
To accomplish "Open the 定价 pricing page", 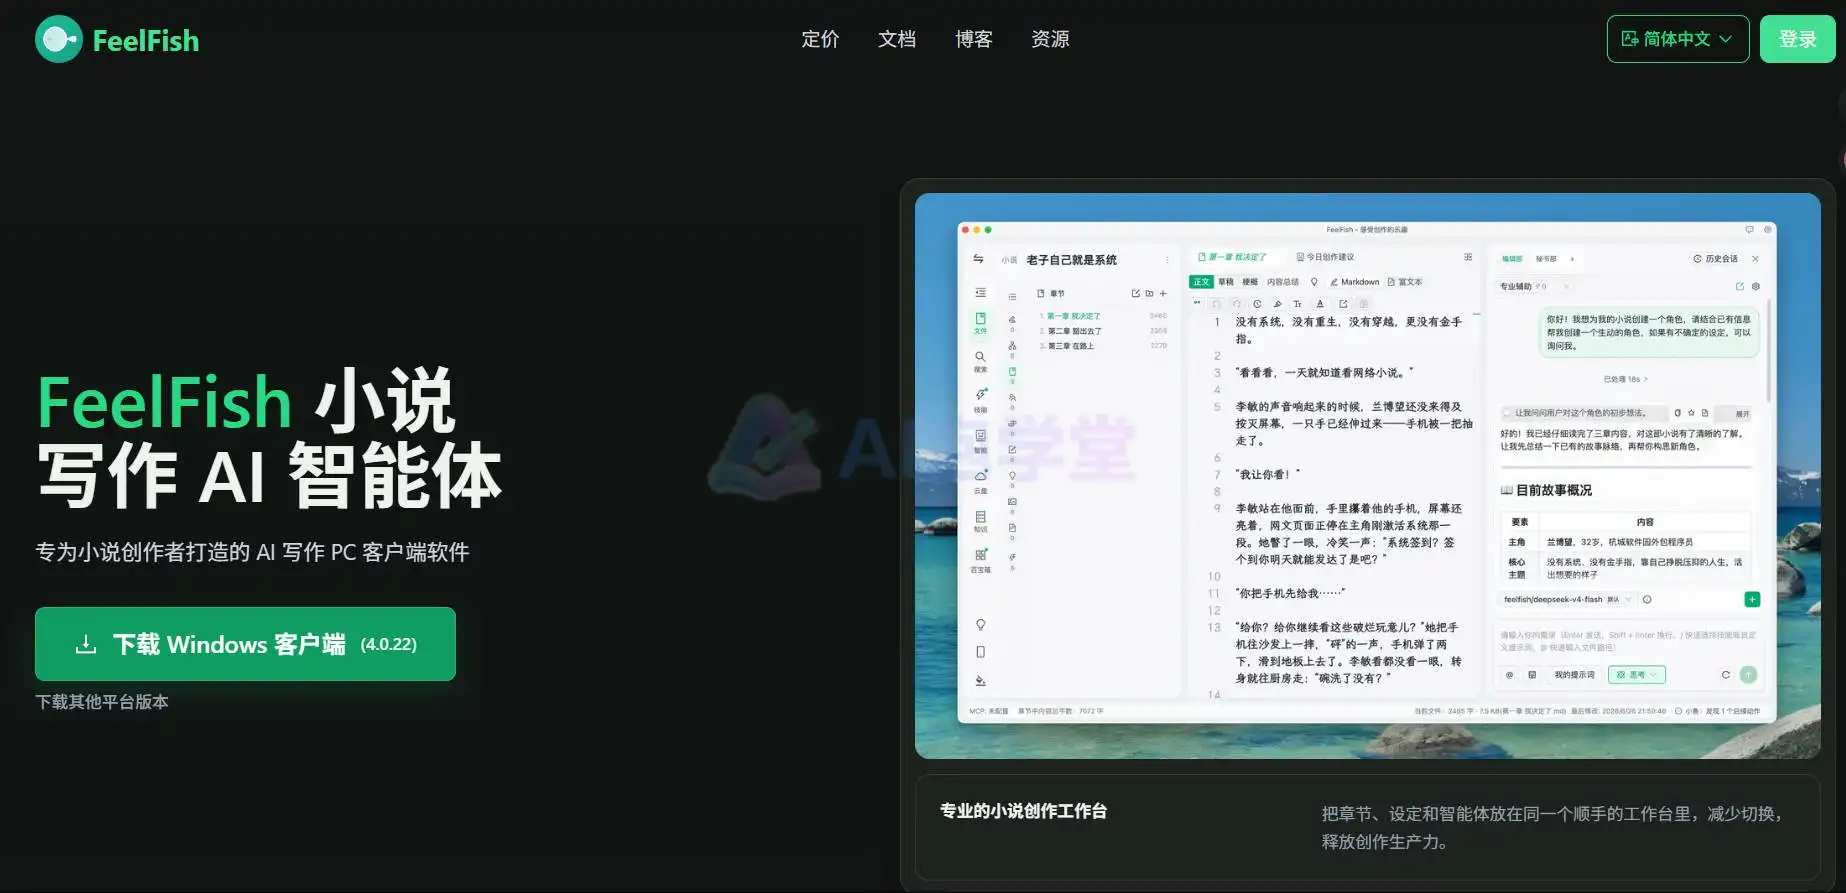I will point(820,39).
